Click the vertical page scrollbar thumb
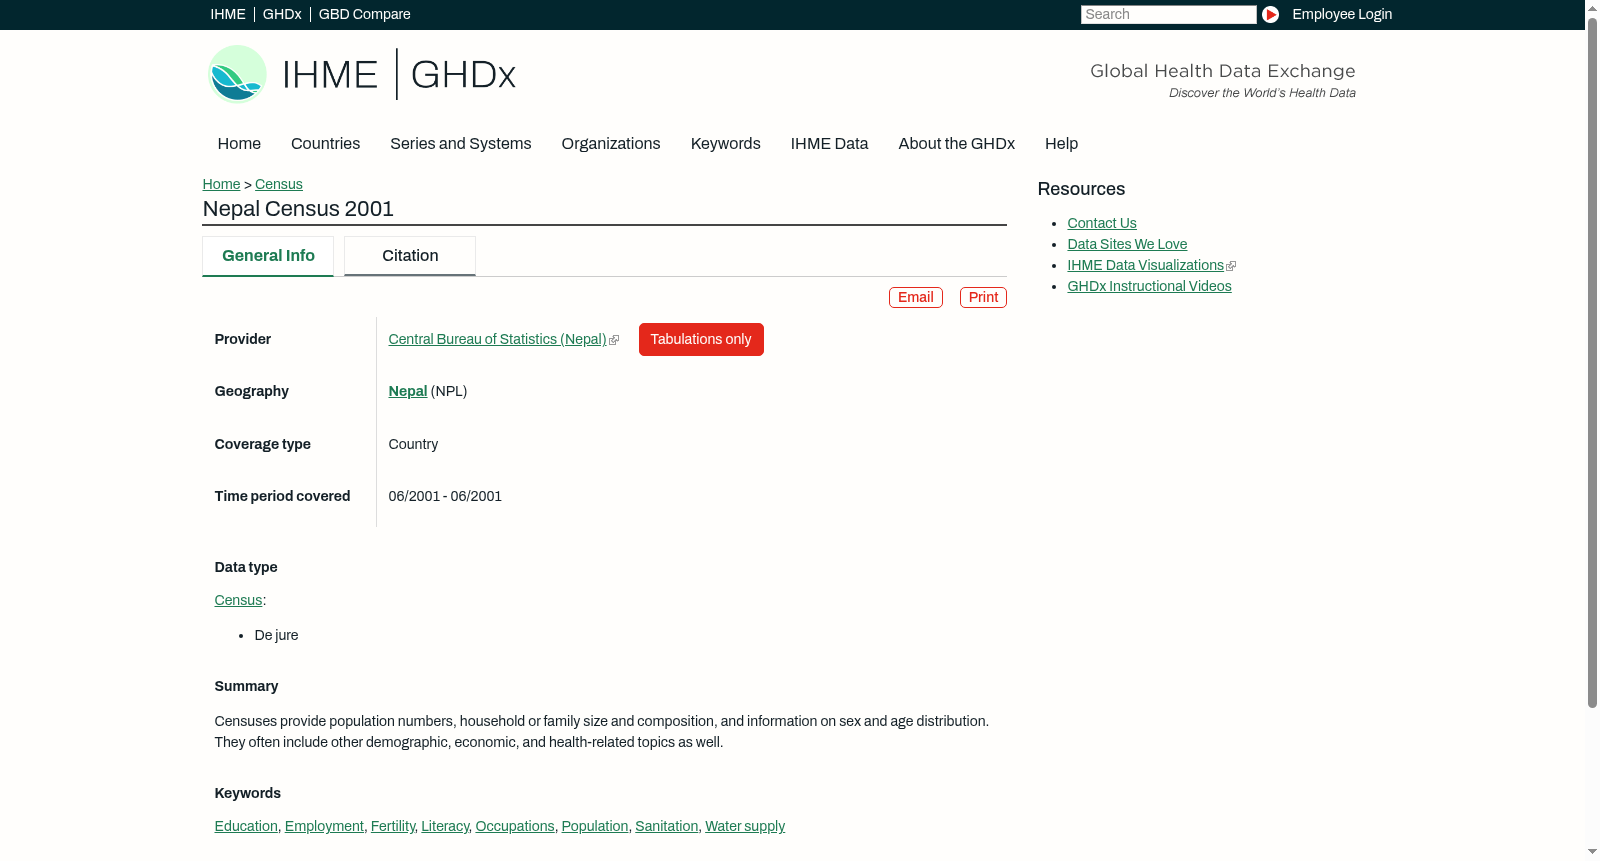This screenshot has width=1600, height=861. coord(1592,362)
